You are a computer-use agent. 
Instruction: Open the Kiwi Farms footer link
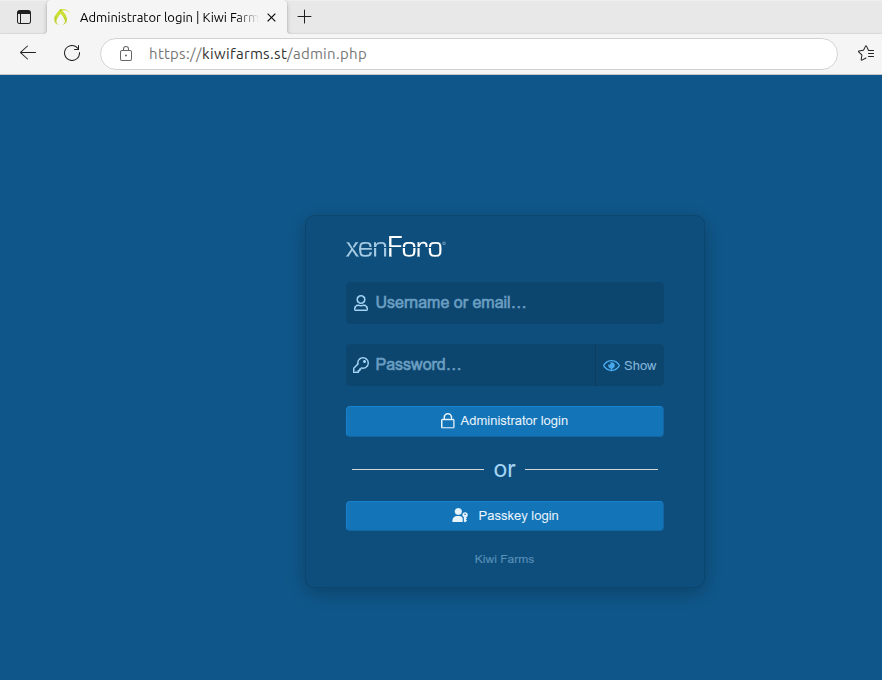[504, 559]
